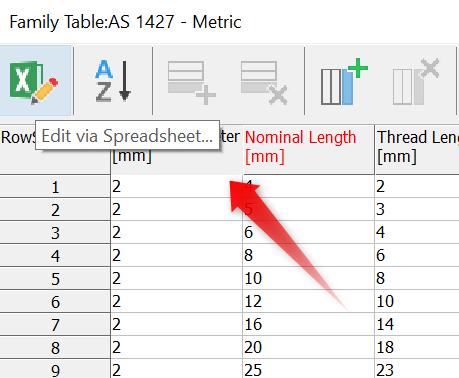
Task: Open Edit via Spreadsheet Excel icon
Action: pyautogui.click(x=35, y=81)
